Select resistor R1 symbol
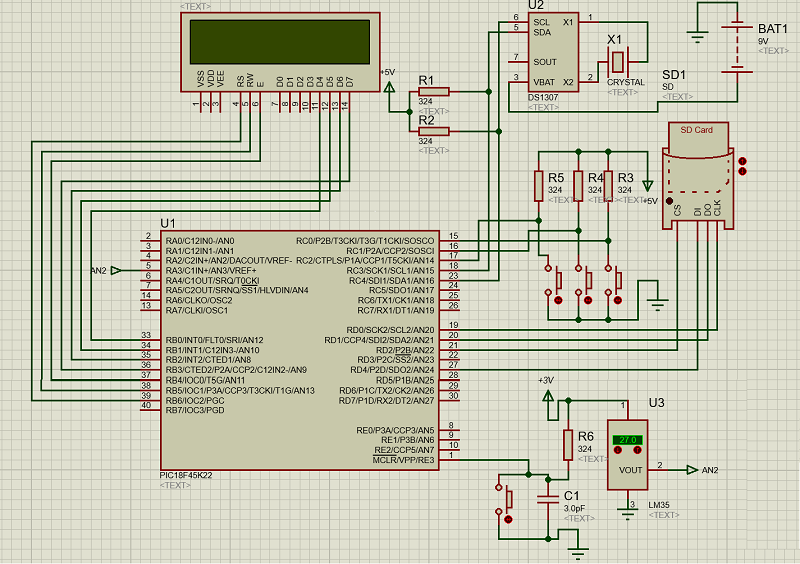 pos(433,92)
